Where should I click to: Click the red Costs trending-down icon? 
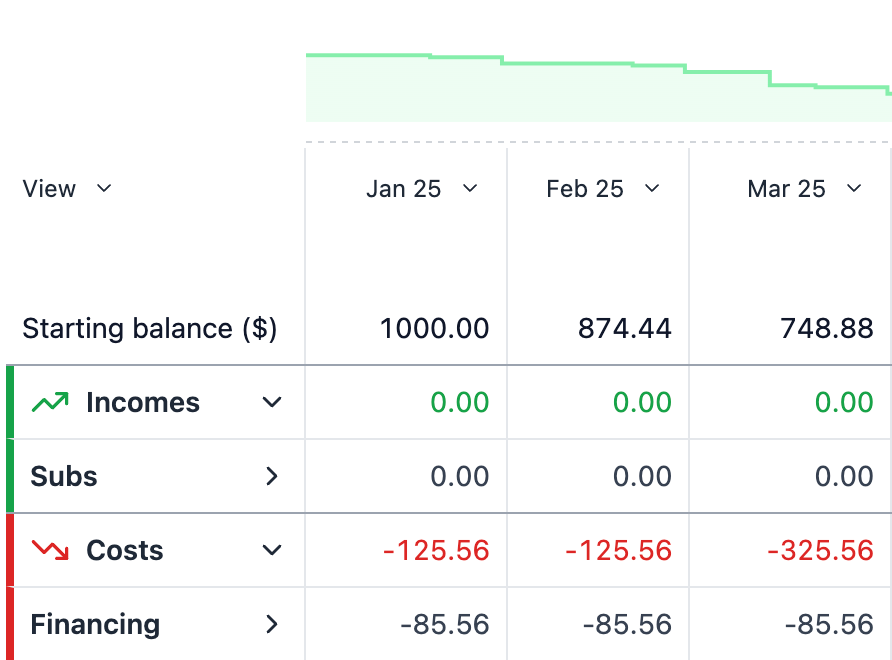(50, 551)
